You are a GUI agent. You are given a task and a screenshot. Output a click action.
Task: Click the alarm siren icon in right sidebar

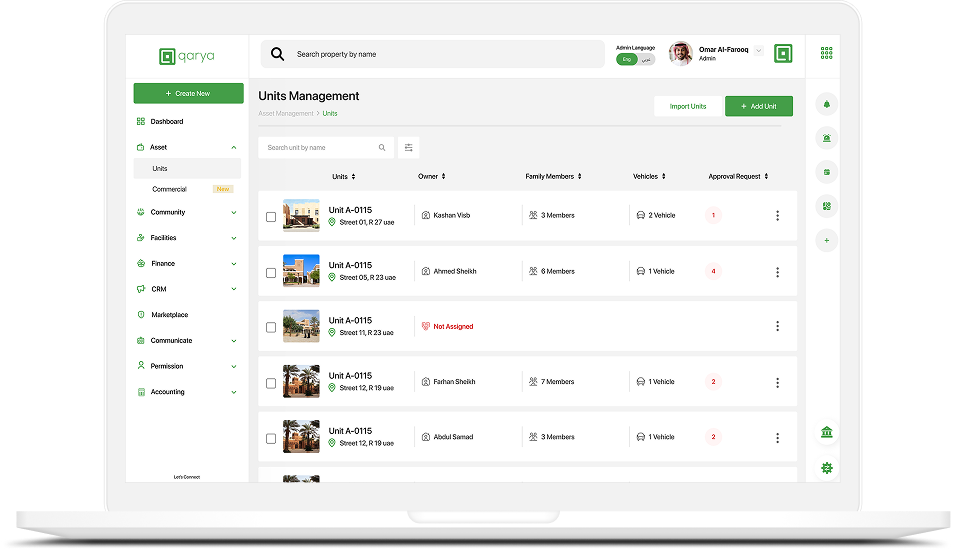826,138
